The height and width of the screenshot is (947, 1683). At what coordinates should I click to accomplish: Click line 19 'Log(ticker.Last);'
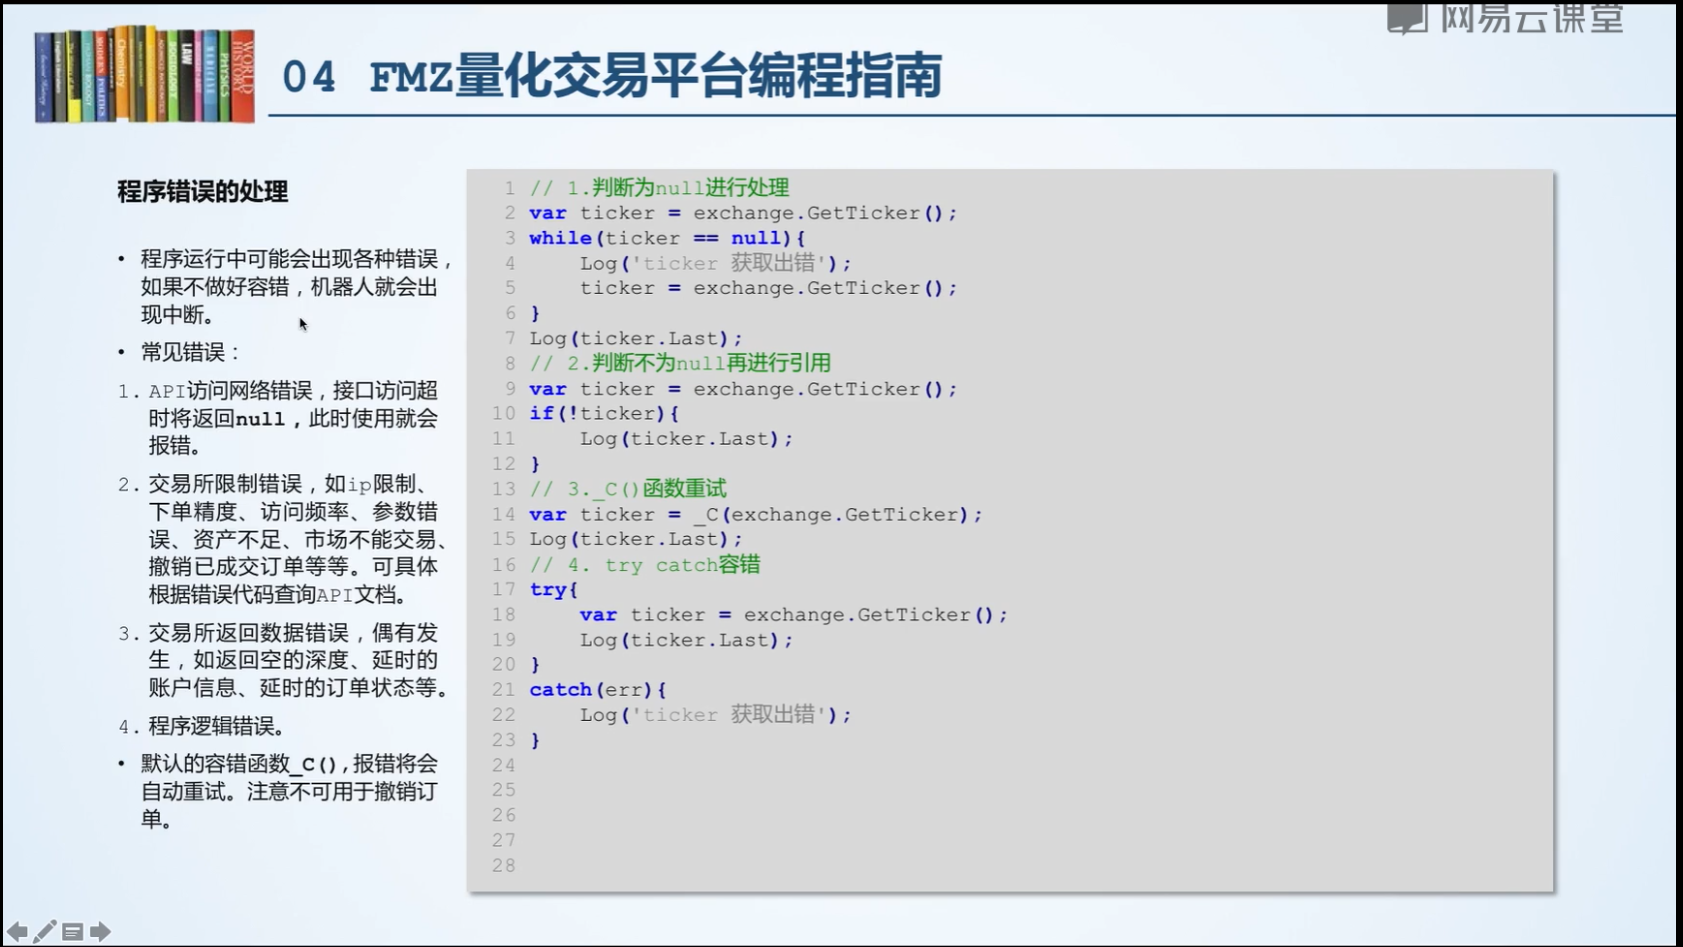[686, 640]
